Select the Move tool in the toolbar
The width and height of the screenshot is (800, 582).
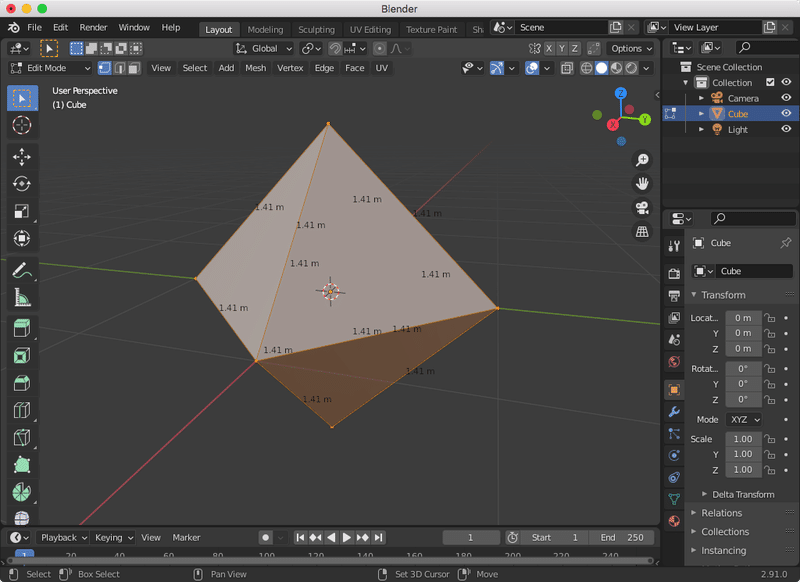click(x=20, y=156)
